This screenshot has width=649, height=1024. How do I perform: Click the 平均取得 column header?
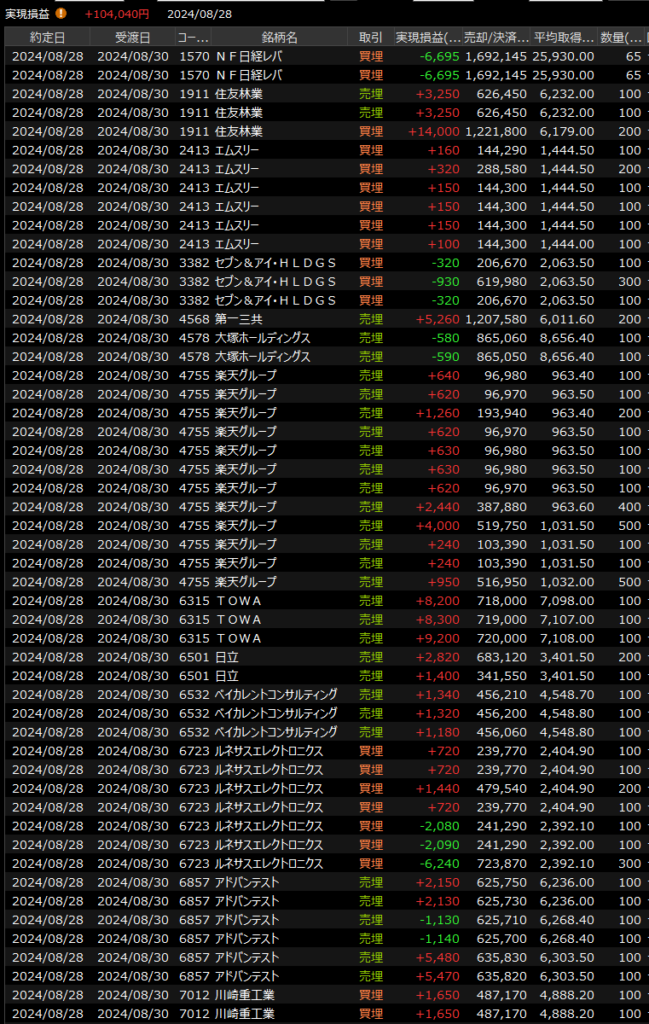point(563,37)
